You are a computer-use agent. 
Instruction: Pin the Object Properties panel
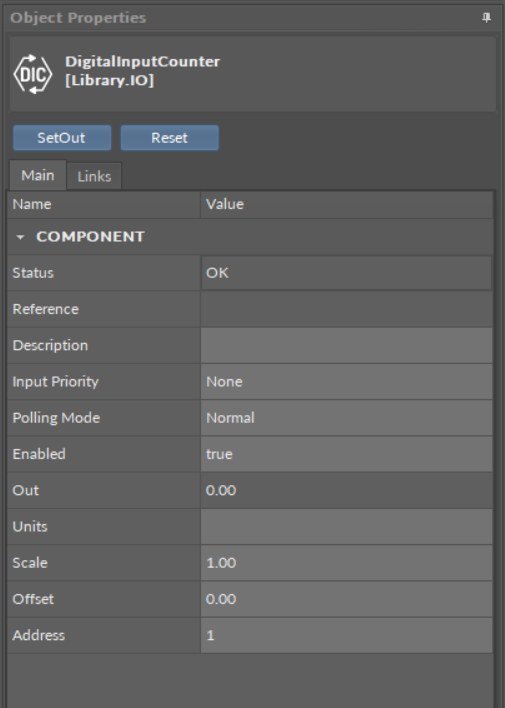coord(486,18)
